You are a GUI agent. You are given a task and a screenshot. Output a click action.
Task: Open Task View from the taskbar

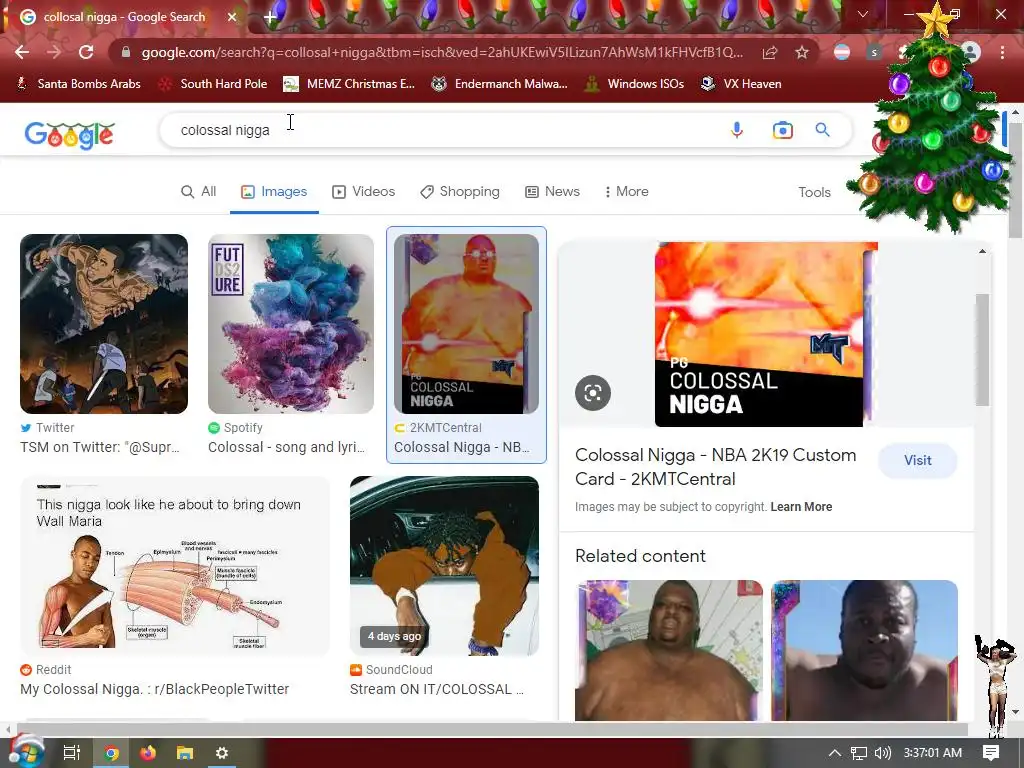(x=72, y=753)
